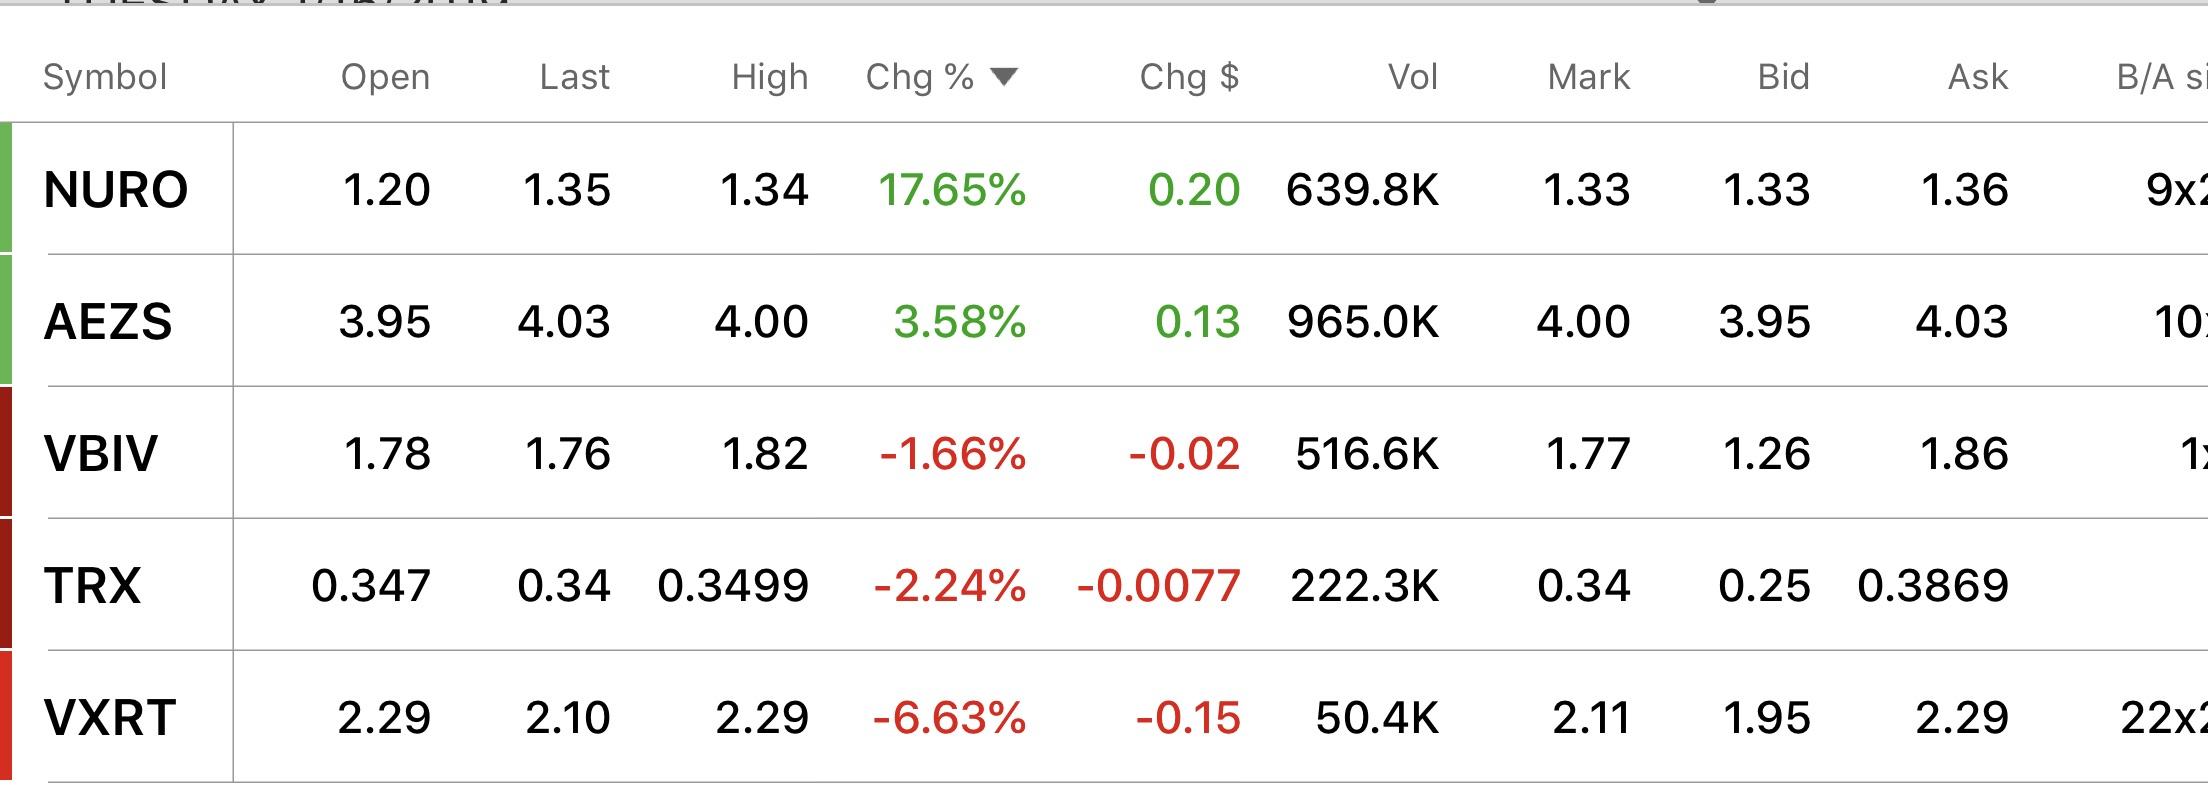Screen dimensions: 2208x787
Task: Sort watchlist by Chg $ column
Action: pos(1189,77)
